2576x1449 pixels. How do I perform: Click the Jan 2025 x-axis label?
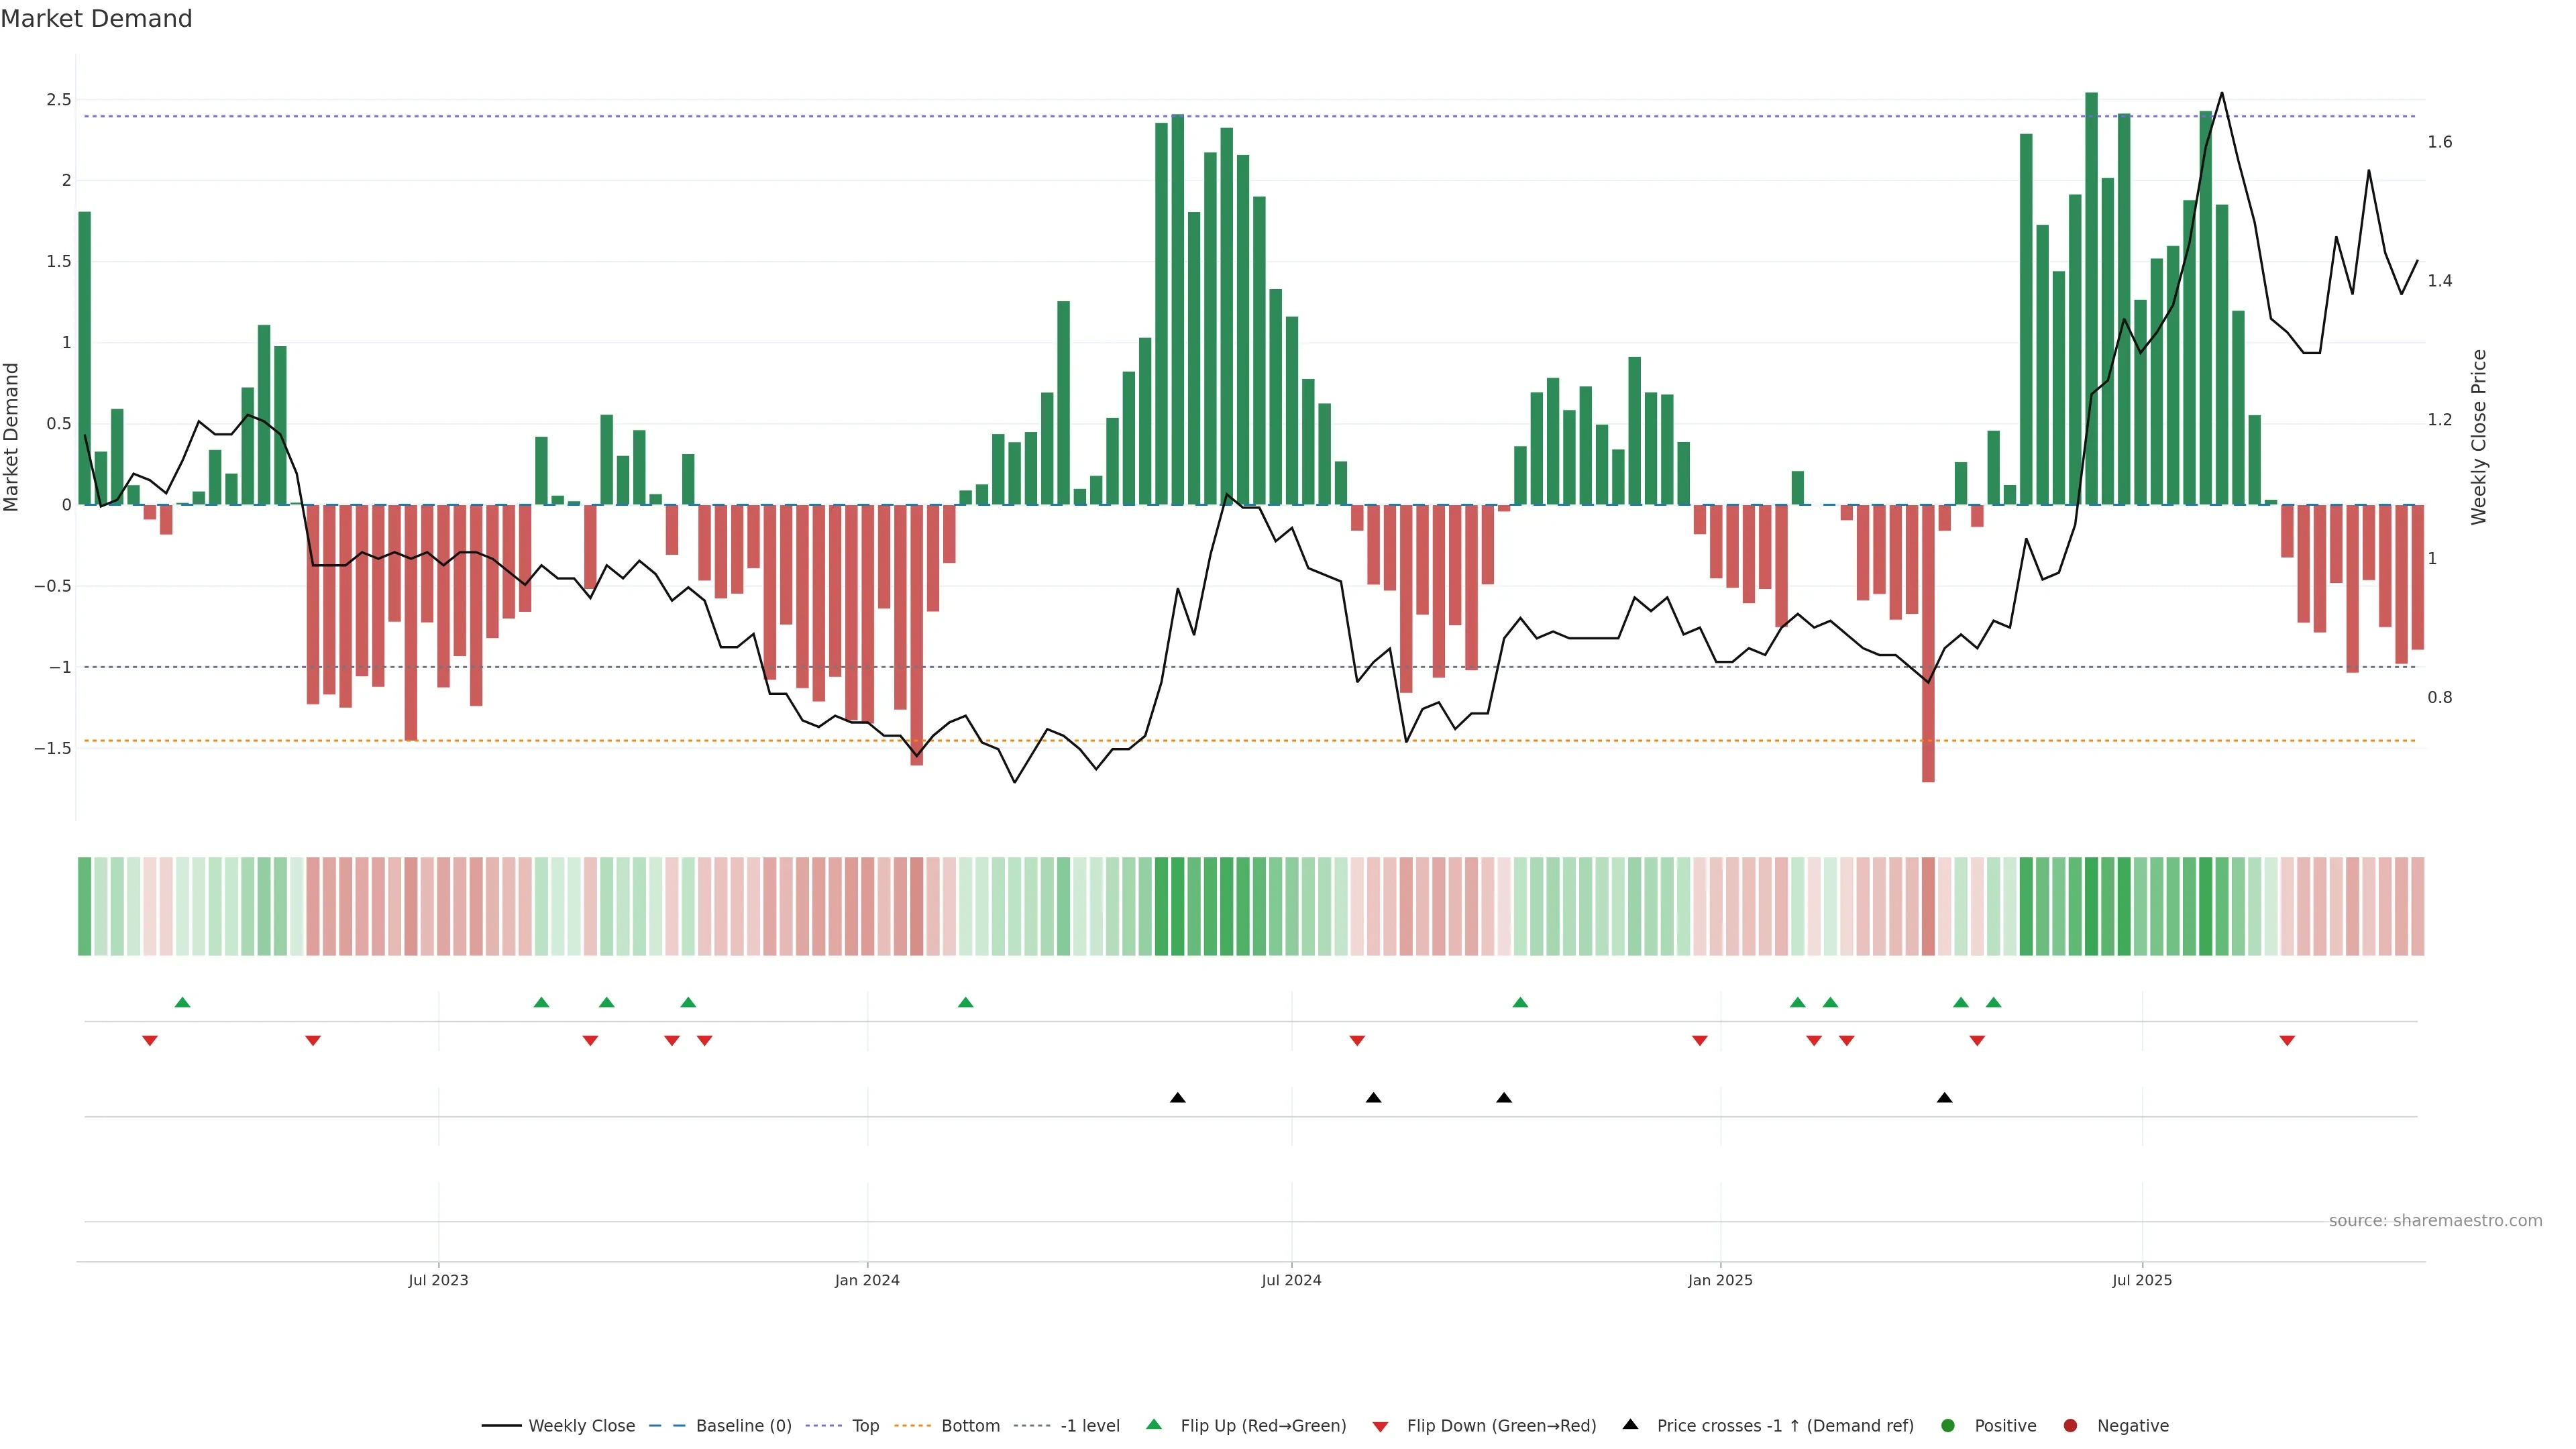point(1720,1280)
